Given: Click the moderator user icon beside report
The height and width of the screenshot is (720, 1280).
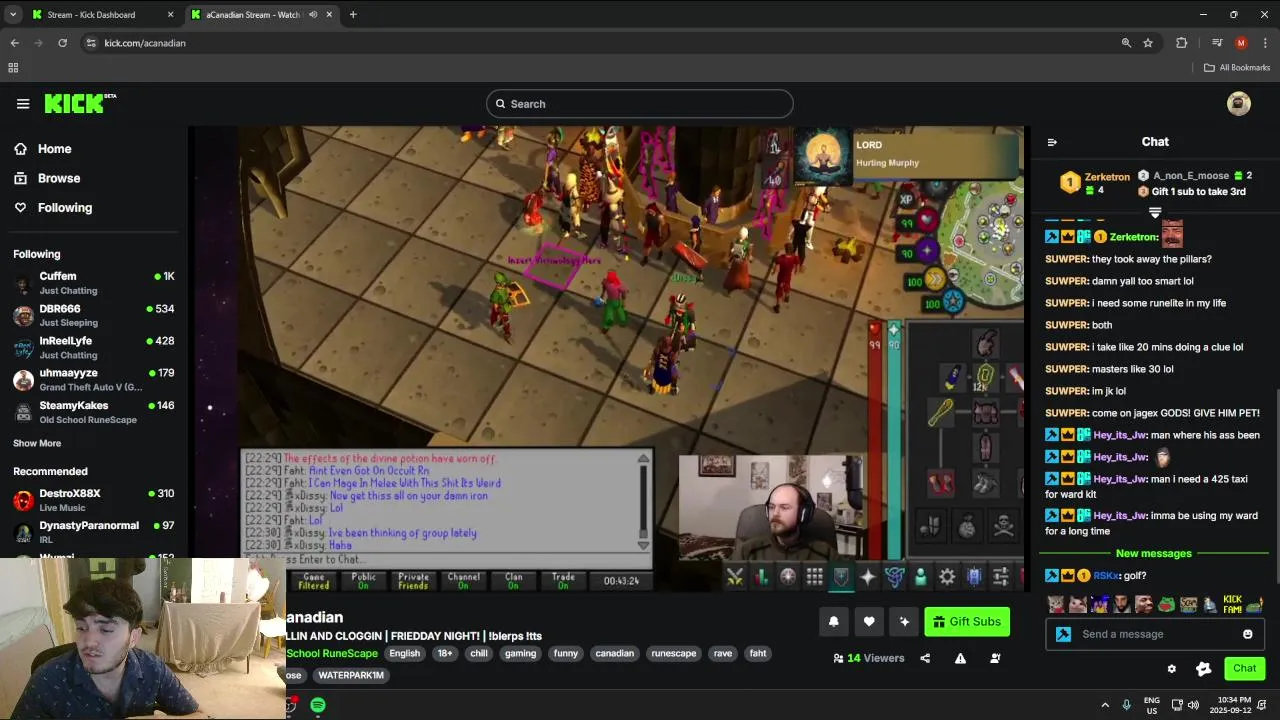Looking at the screenshot, I should 995,658.
